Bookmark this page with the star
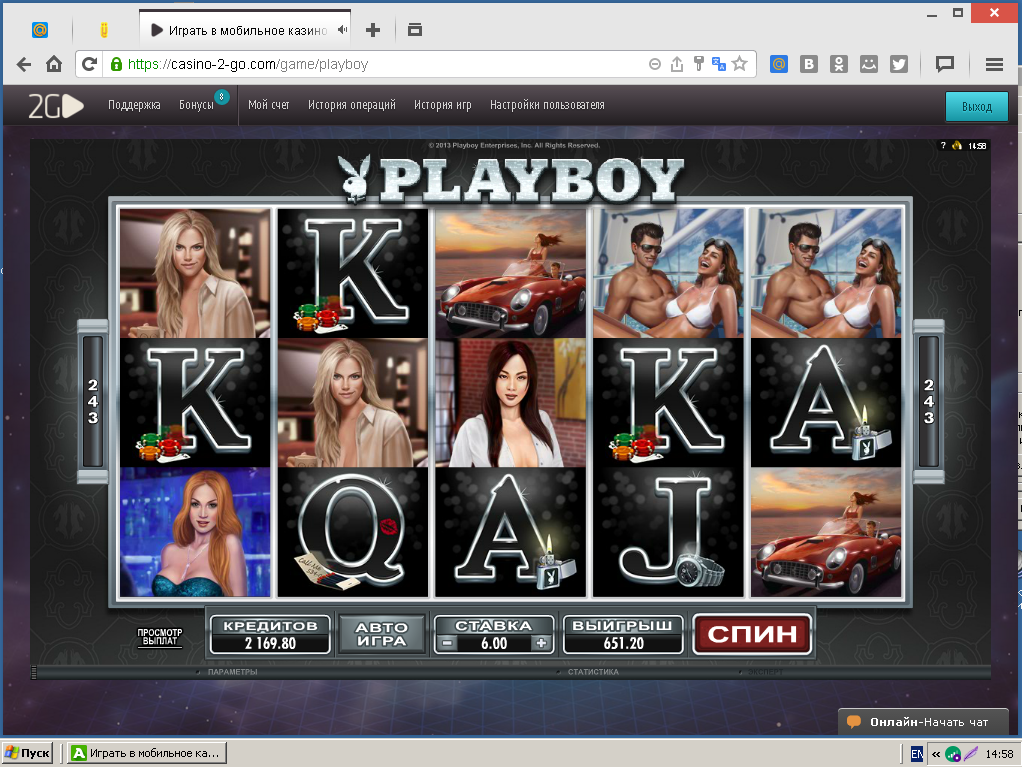 740,64
